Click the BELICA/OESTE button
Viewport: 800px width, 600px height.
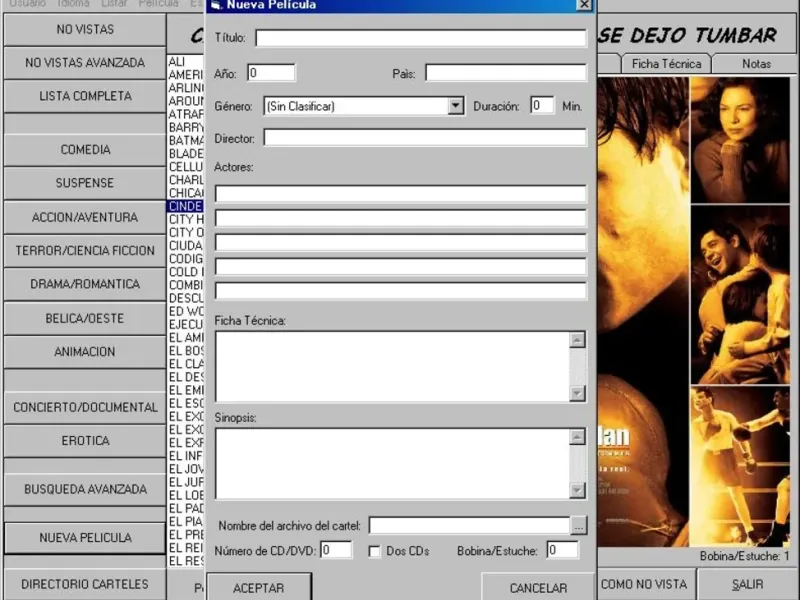click(x=85, y=318)
